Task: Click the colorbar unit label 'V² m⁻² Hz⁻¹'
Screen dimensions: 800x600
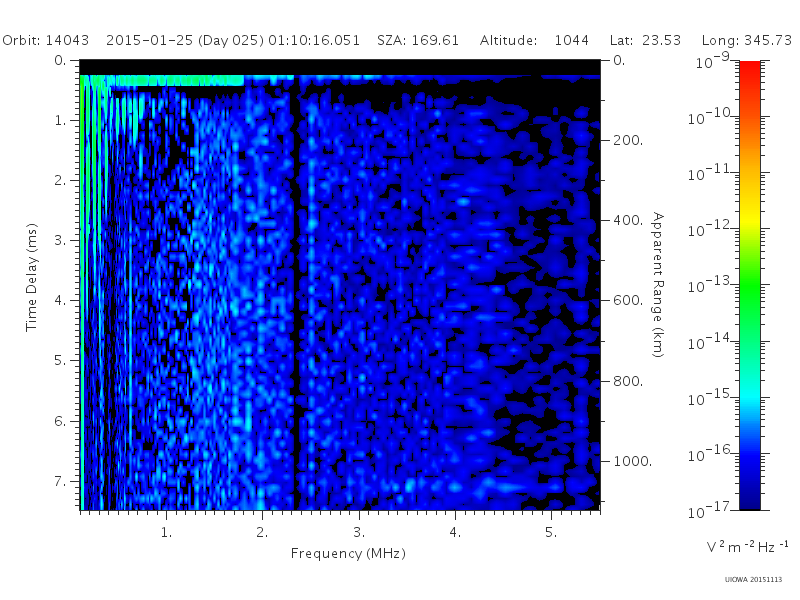Action: tap(747, 546)
